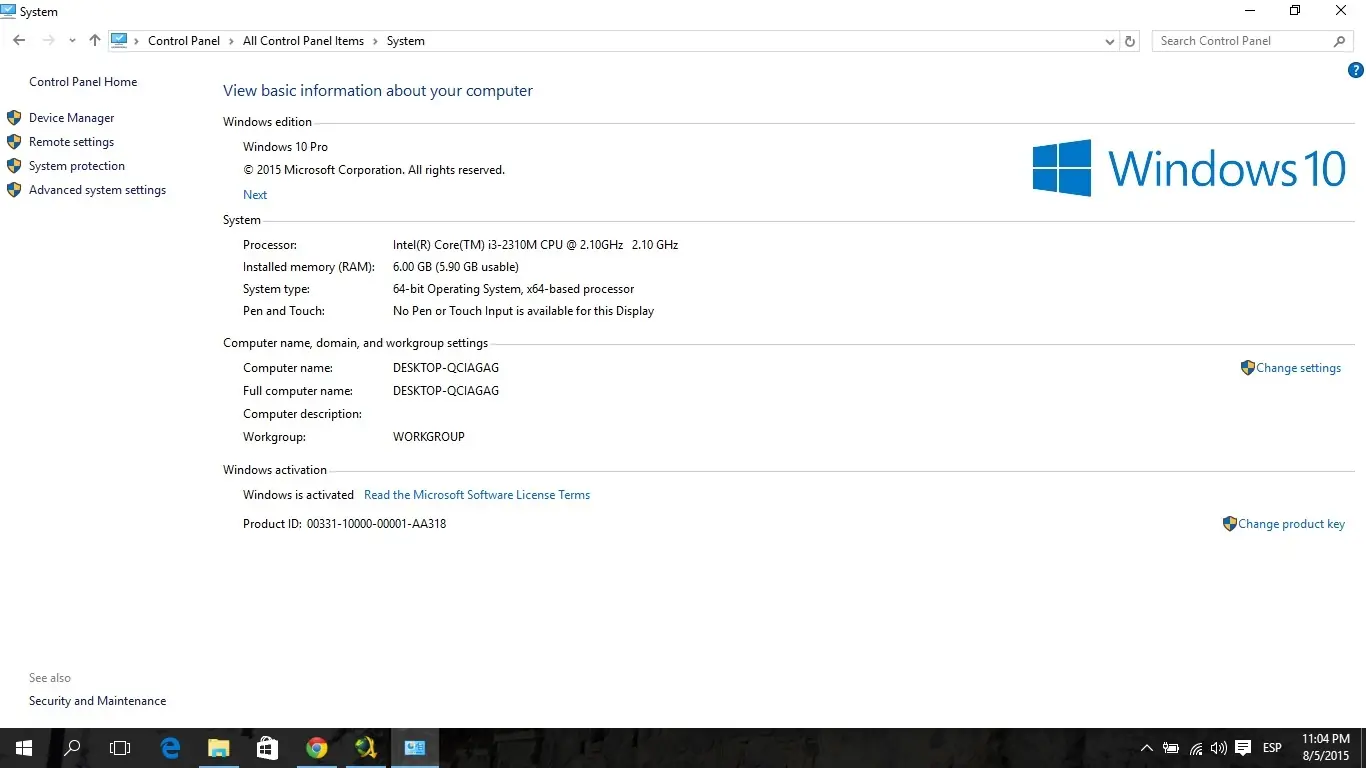This screenshot has height=768, width=1366.
Task: Open File Explorer from the taskbar
Action: tap(218, 747)
